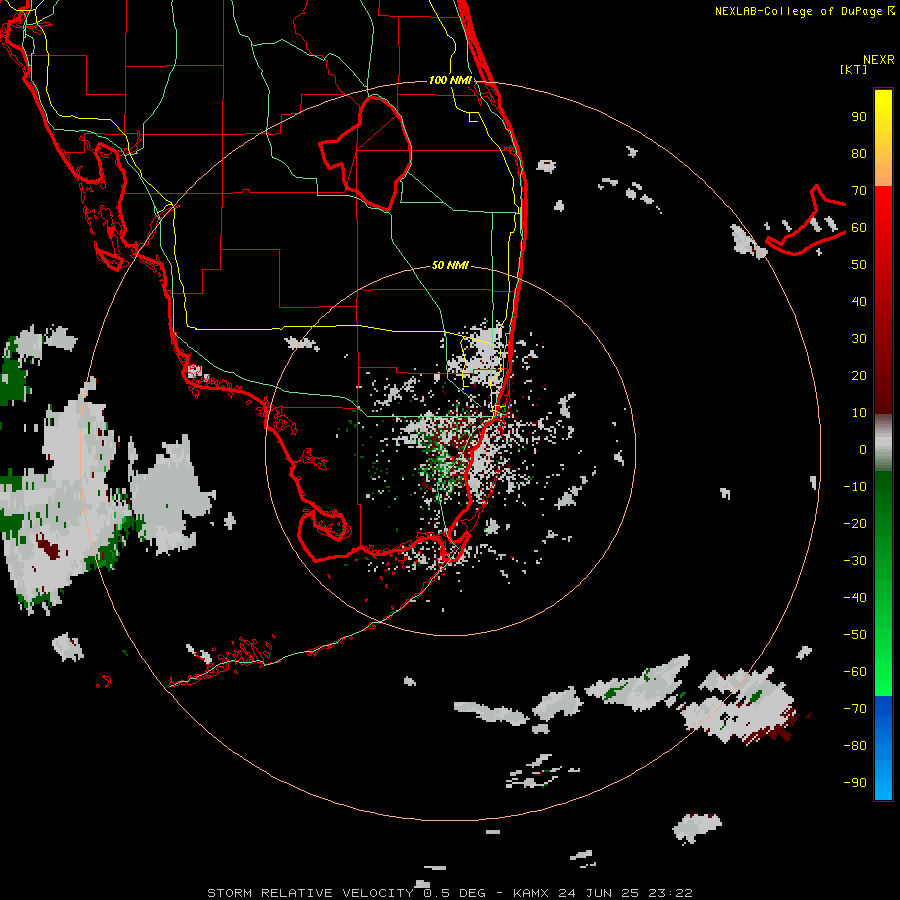Click the -70 value on the velocity scale

click(855, 709)
